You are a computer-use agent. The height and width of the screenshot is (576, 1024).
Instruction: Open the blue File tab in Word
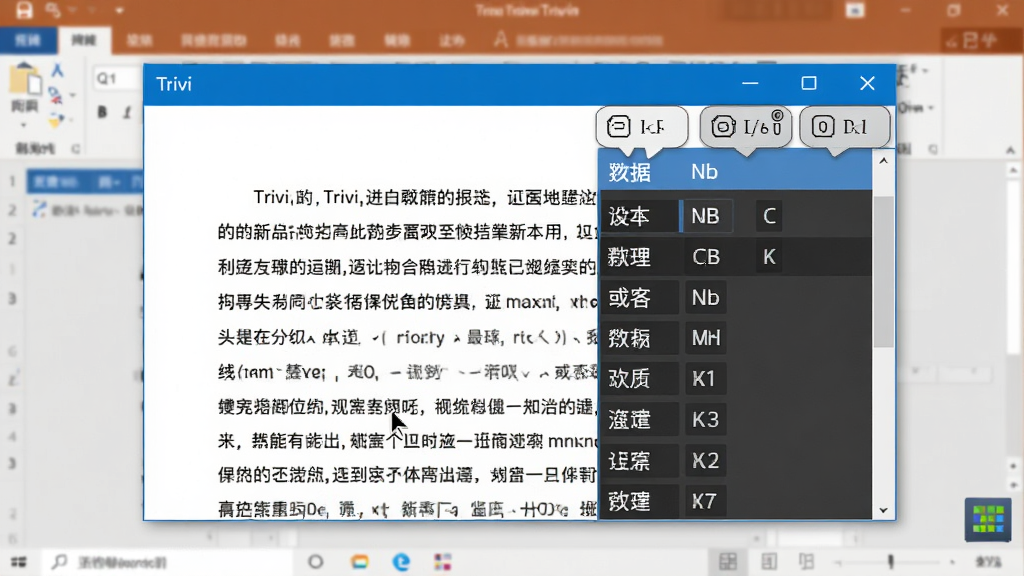coord(27,40)
